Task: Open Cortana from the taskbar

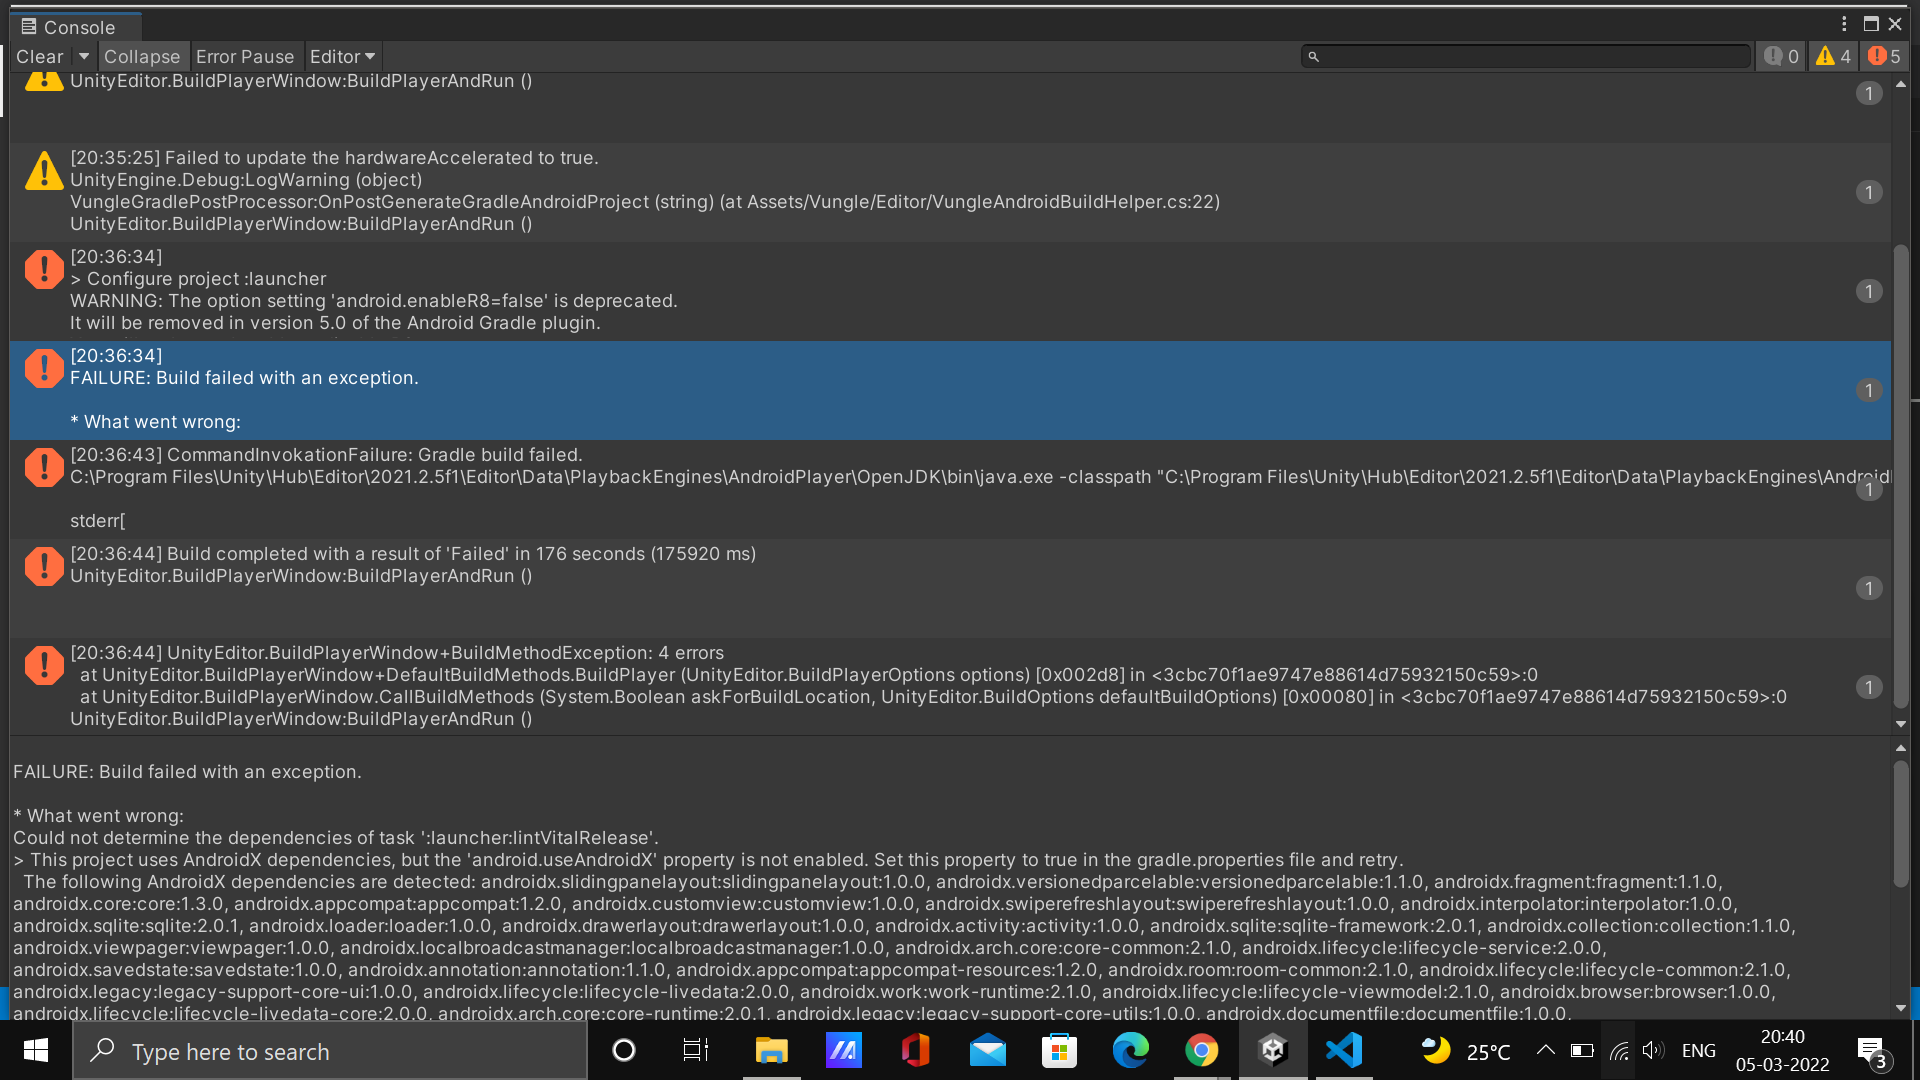Action: pos(624,1050)
